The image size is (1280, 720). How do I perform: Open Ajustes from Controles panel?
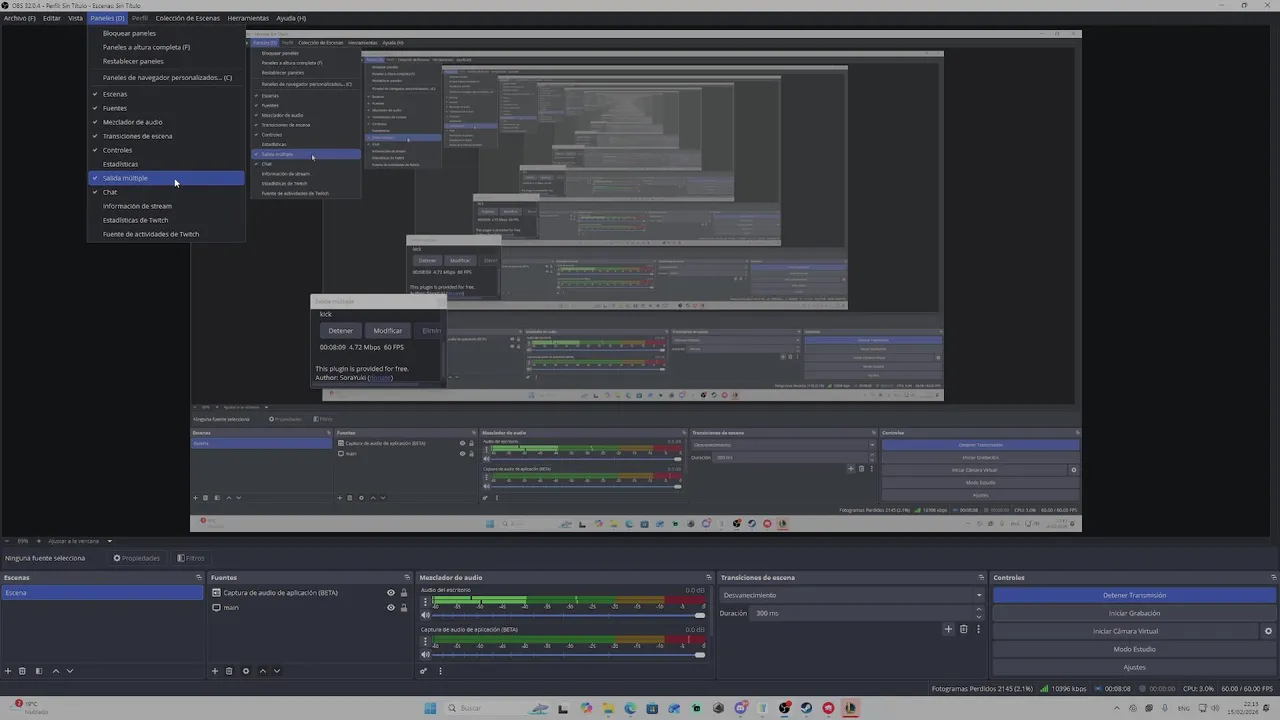1134,667
